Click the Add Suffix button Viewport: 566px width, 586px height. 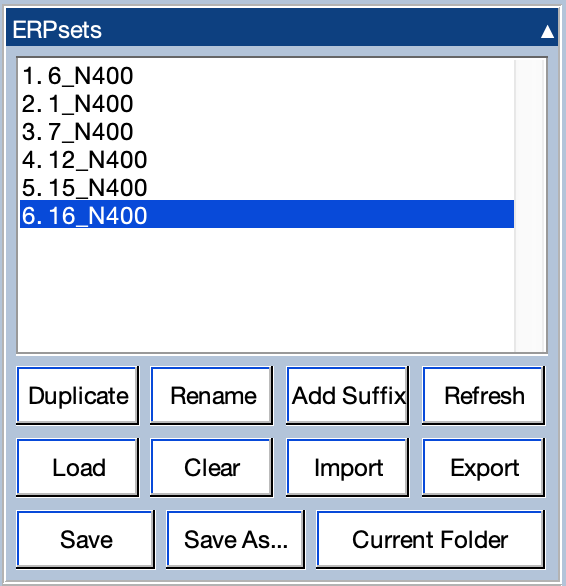point(348,396)
